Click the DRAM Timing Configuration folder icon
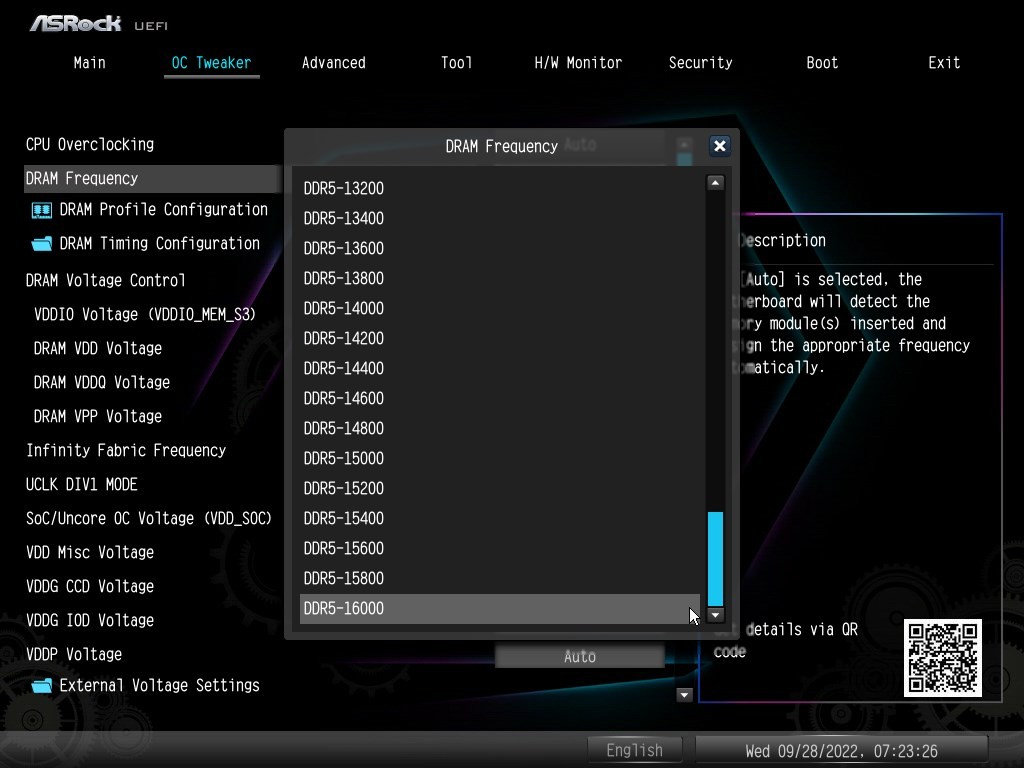The width and height of the screenshot is (1024, 768). (x=41, y=244)
